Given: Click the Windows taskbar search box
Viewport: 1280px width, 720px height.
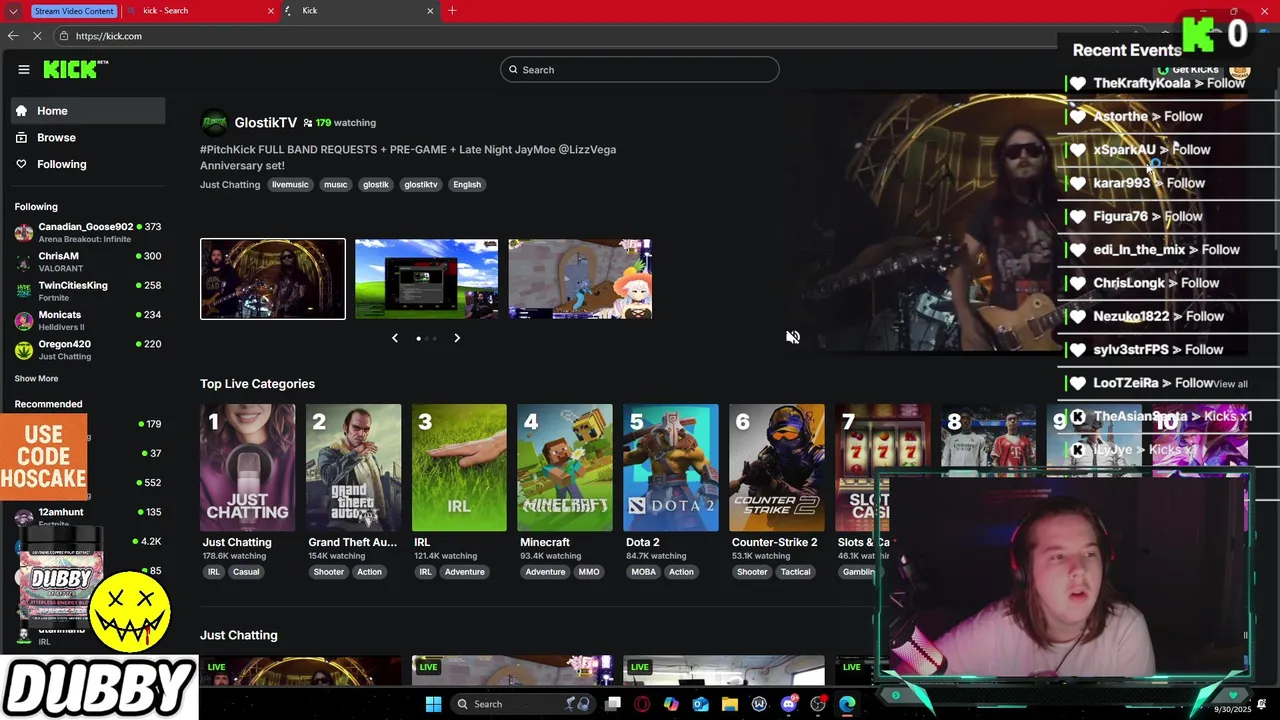Looking at the screenshot, I should (x=522, y=704).
